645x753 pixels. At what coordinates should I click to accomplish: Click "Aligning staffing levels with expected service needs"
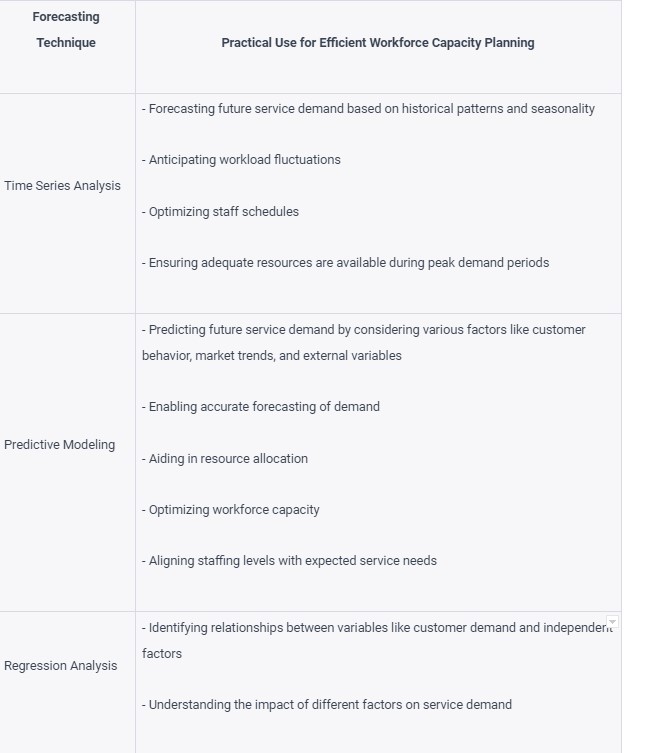pyautogui.click(x=289, y=561)
